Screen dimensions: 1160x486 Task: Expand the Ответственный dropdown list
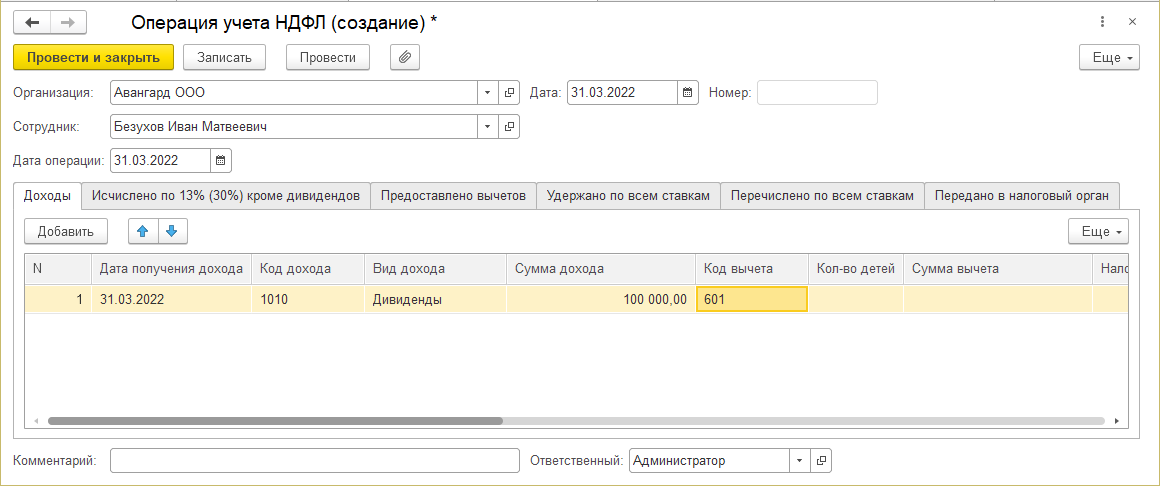[x=799, y=461]
